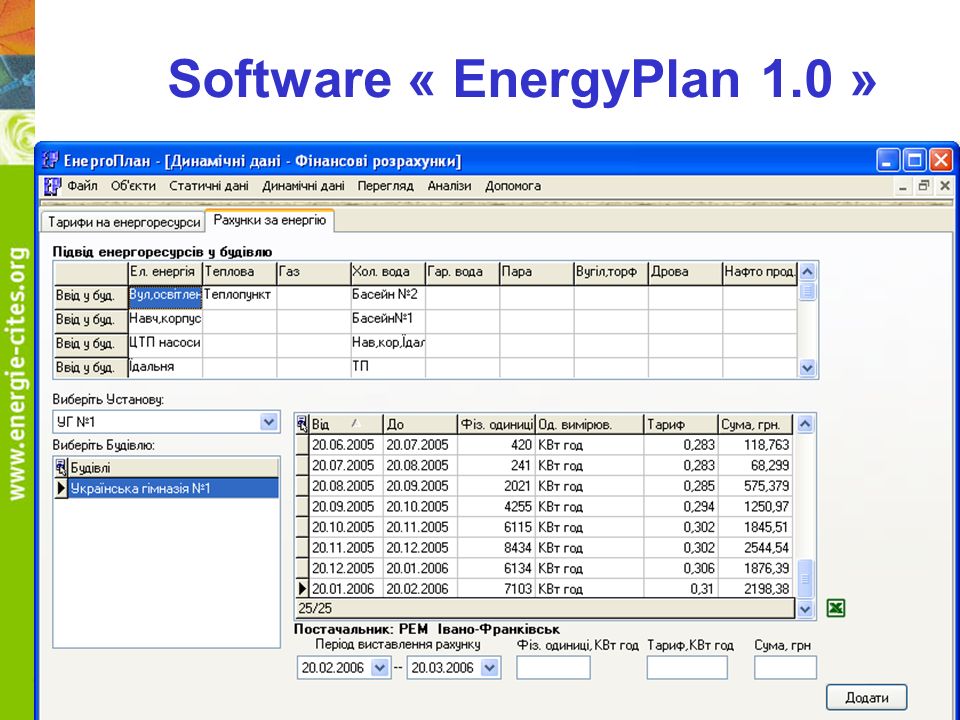The image size is (960, 720).
Task: Click the Сума, грн input field
Action: point(785,667)
